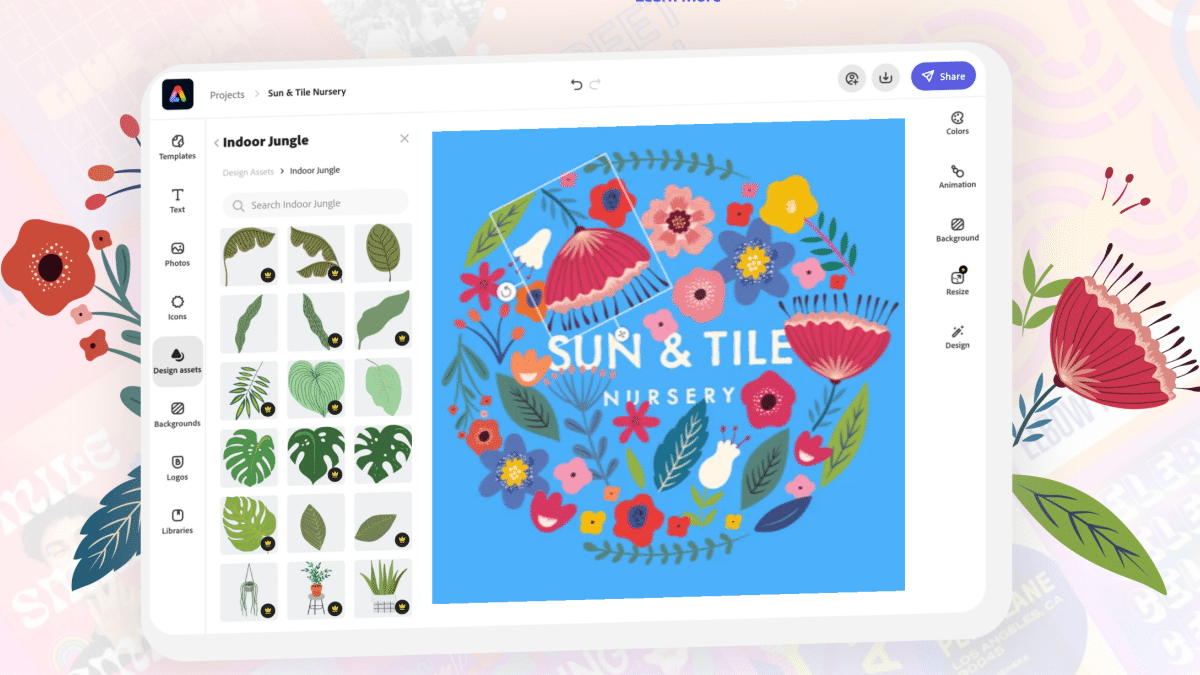Click the download icon
Screen dimensions: 1200x675
(885, 77)
